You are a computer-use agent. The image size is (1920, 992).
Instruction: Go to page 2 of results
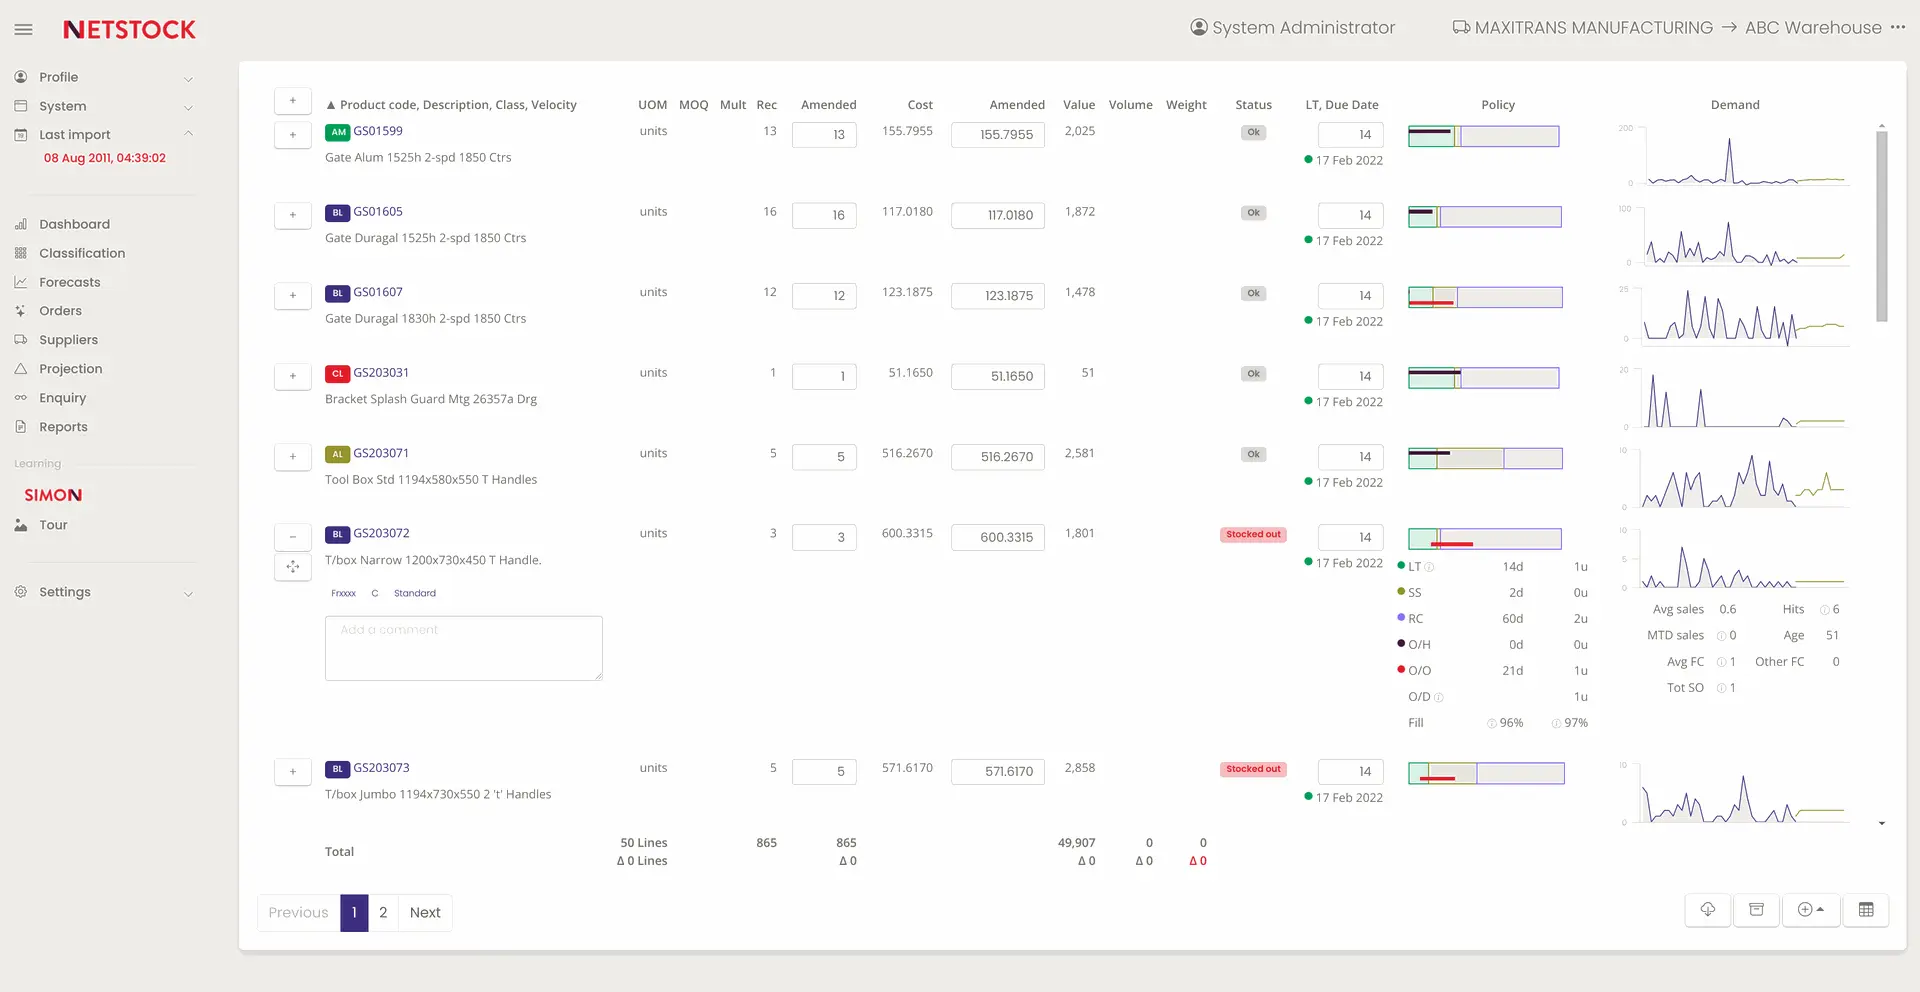383,913
